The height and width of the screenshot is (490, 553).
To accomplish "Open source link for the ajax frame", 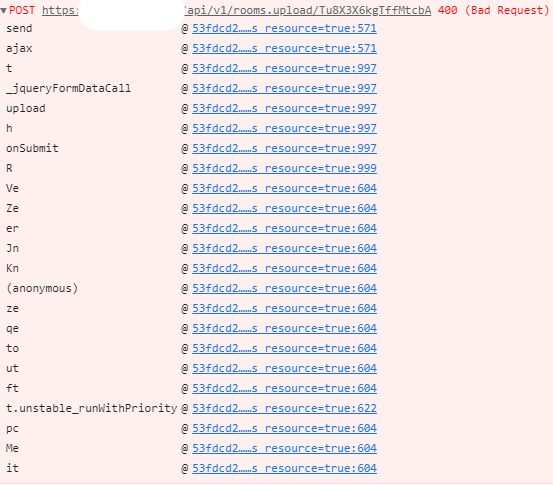I will coord(284,48).
